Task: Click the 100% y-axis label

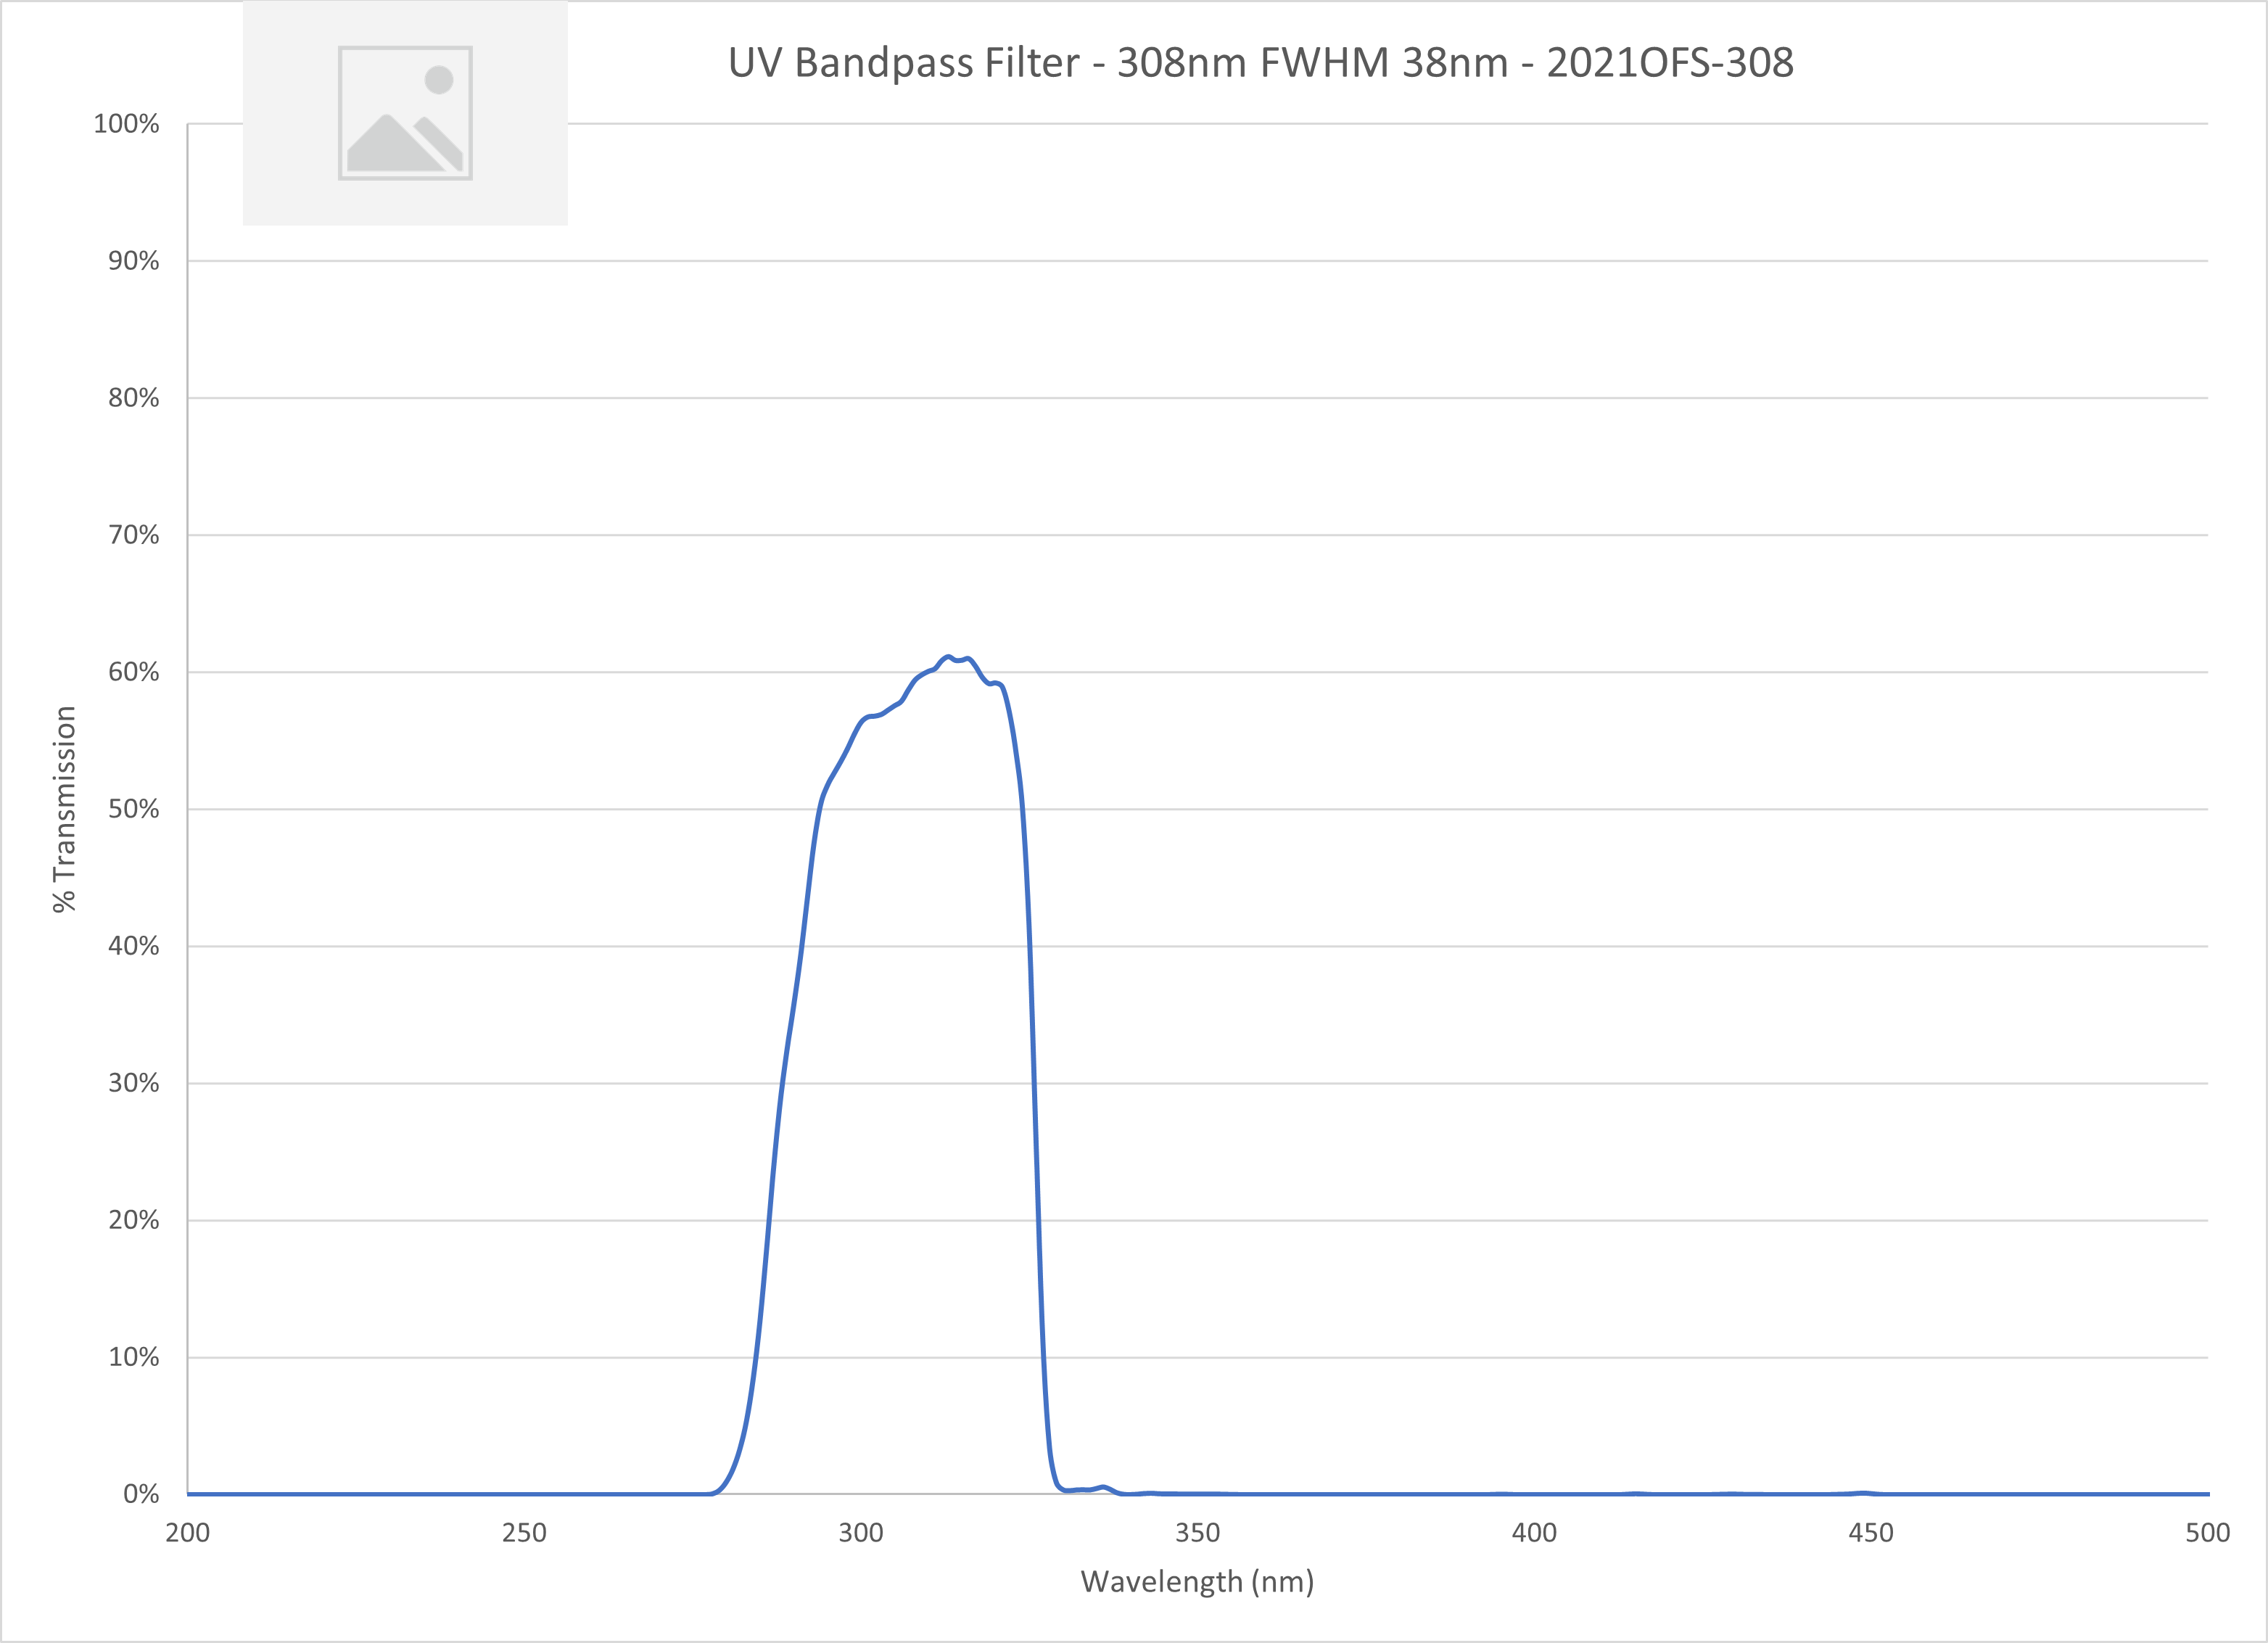Action: click(126, 124)
